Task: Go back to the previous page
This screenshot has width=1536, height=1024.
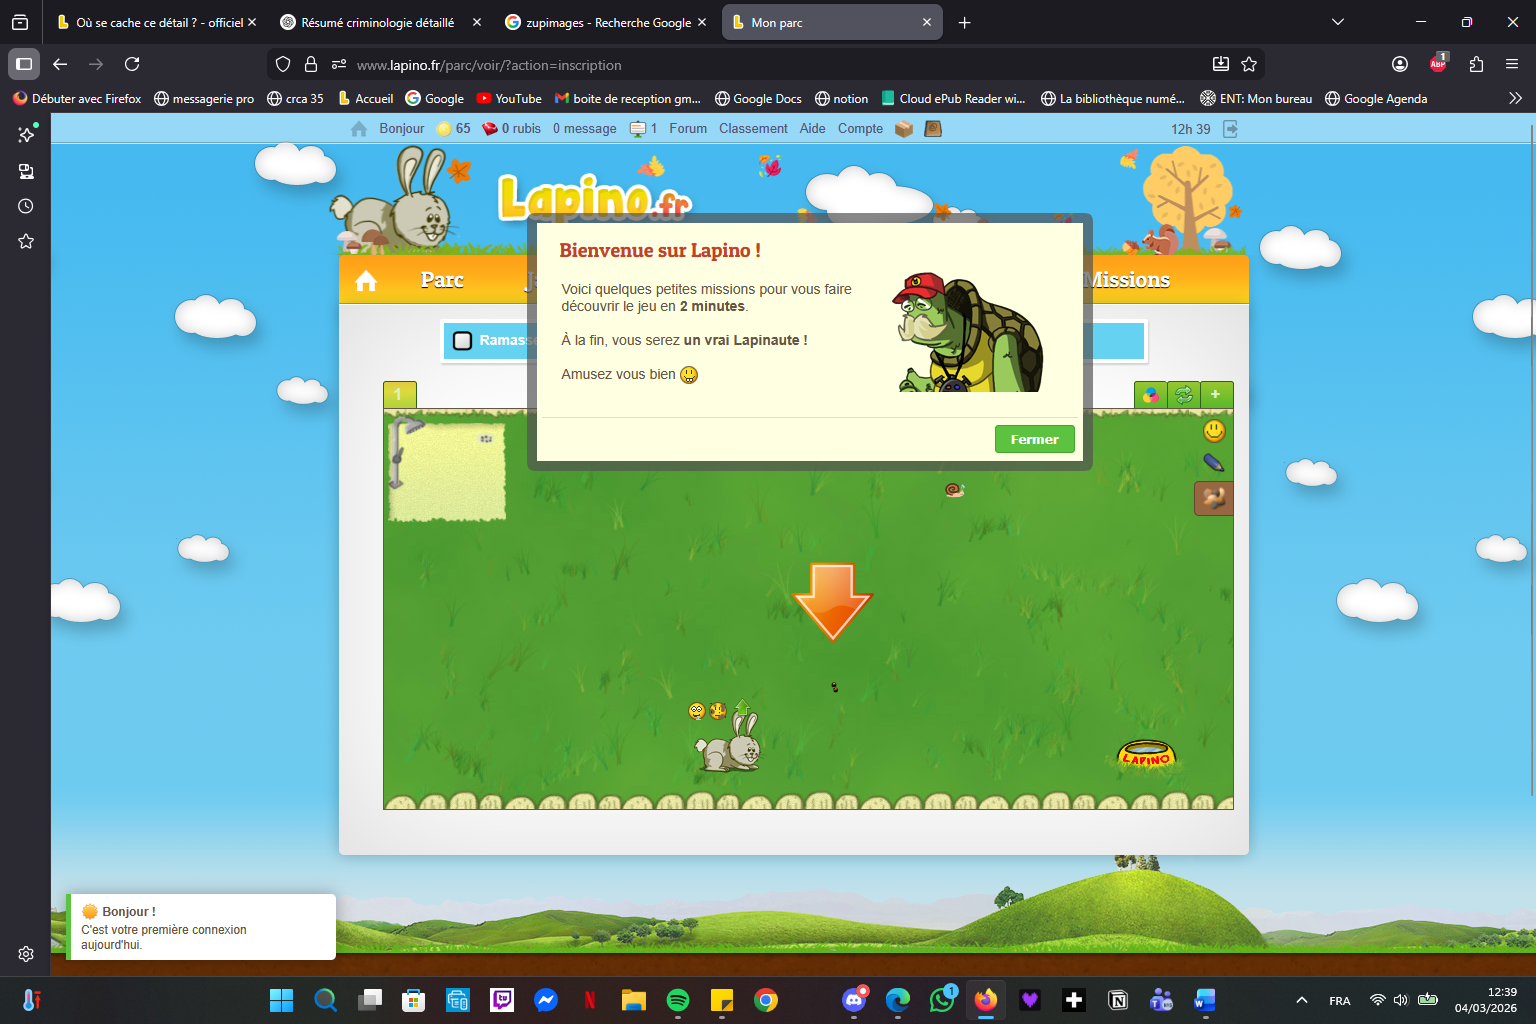Action: 60,64
